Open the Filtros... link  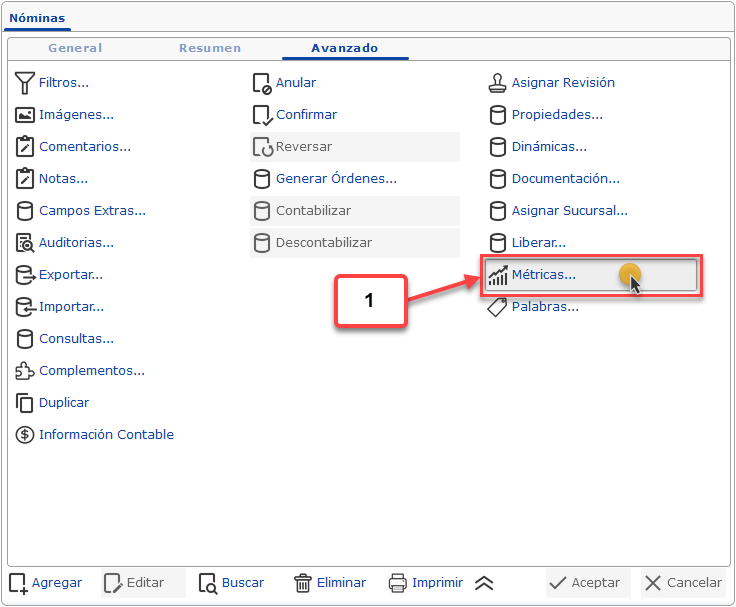64,83
